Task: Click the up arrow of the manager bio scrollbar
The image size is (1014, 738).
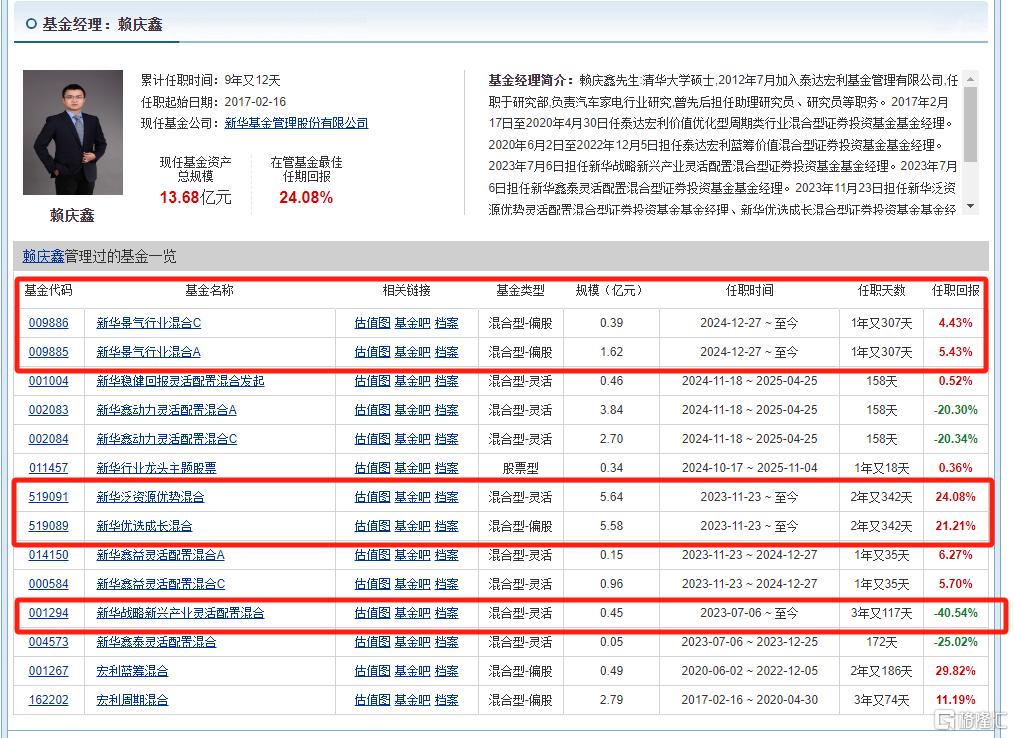Action: click(969, 79)
